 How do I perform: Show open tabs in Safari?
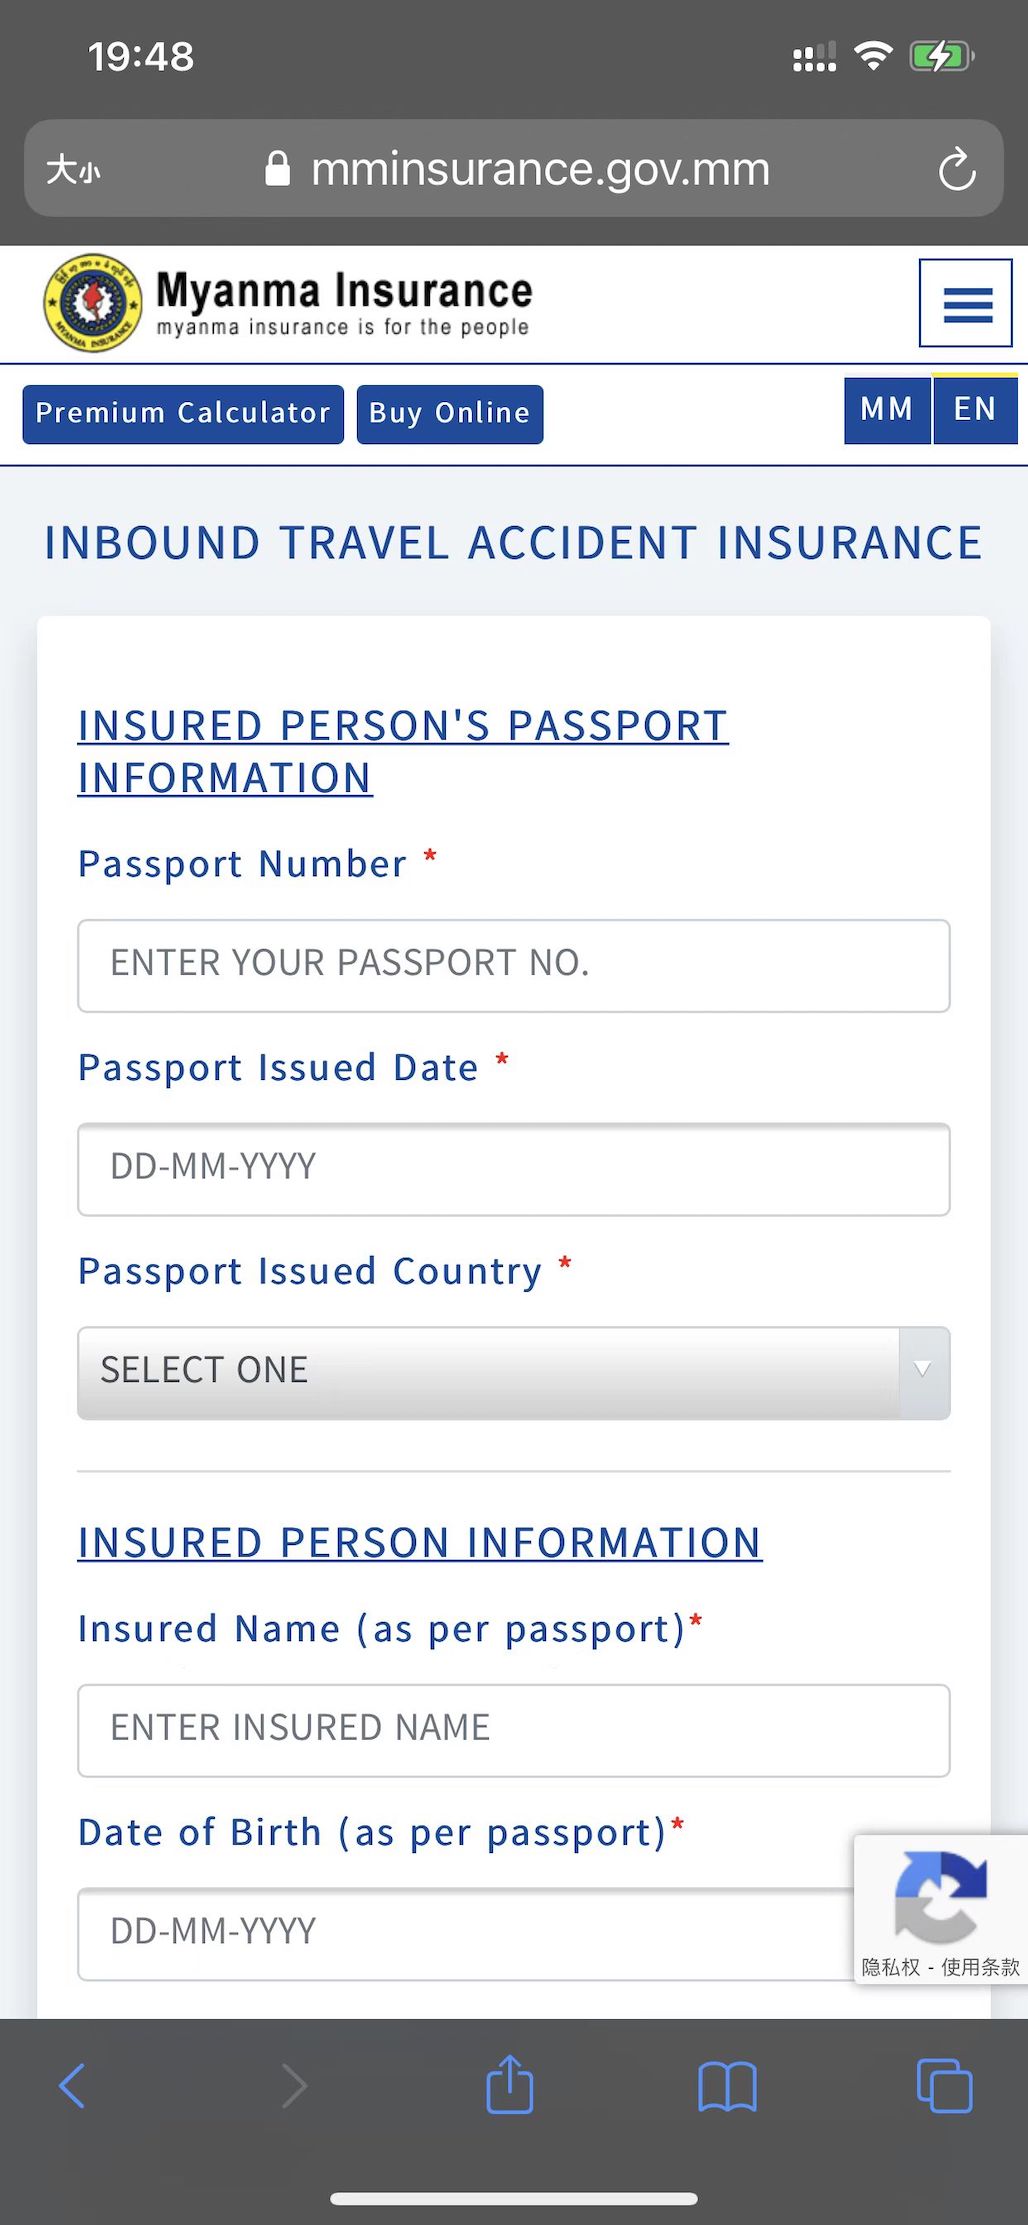pos(944,2086)
